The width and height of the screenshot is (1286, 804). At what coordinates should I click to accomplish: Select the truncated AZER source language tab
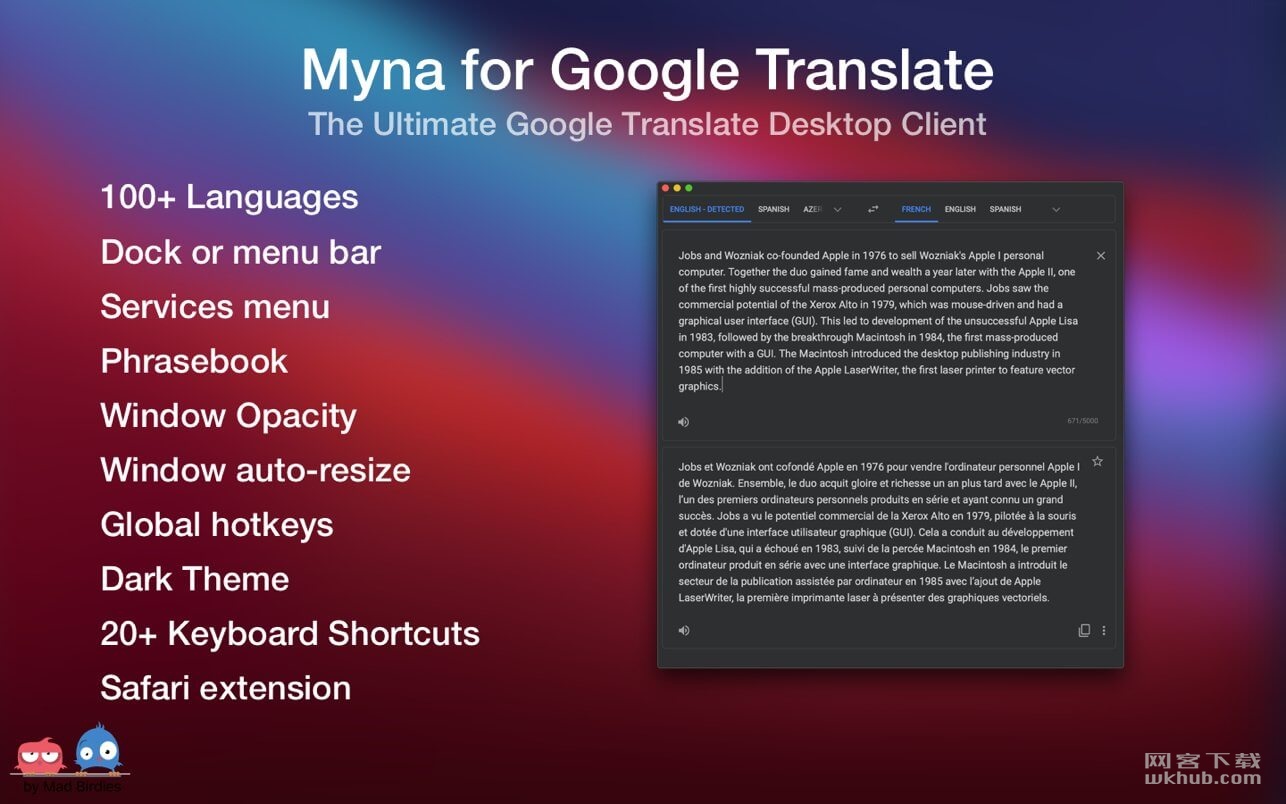(812, 209)
